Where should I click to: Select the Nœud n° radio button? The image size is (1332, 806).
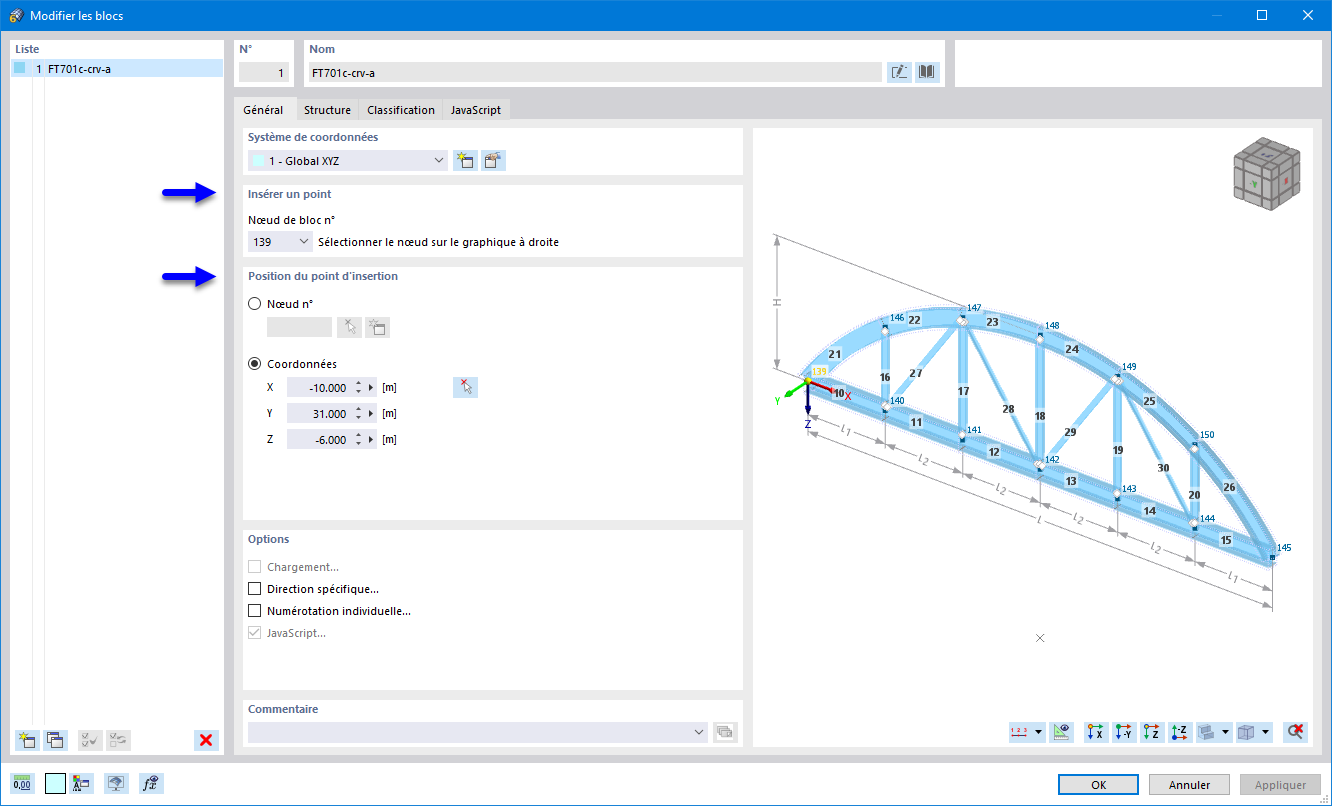click(255, 303)
